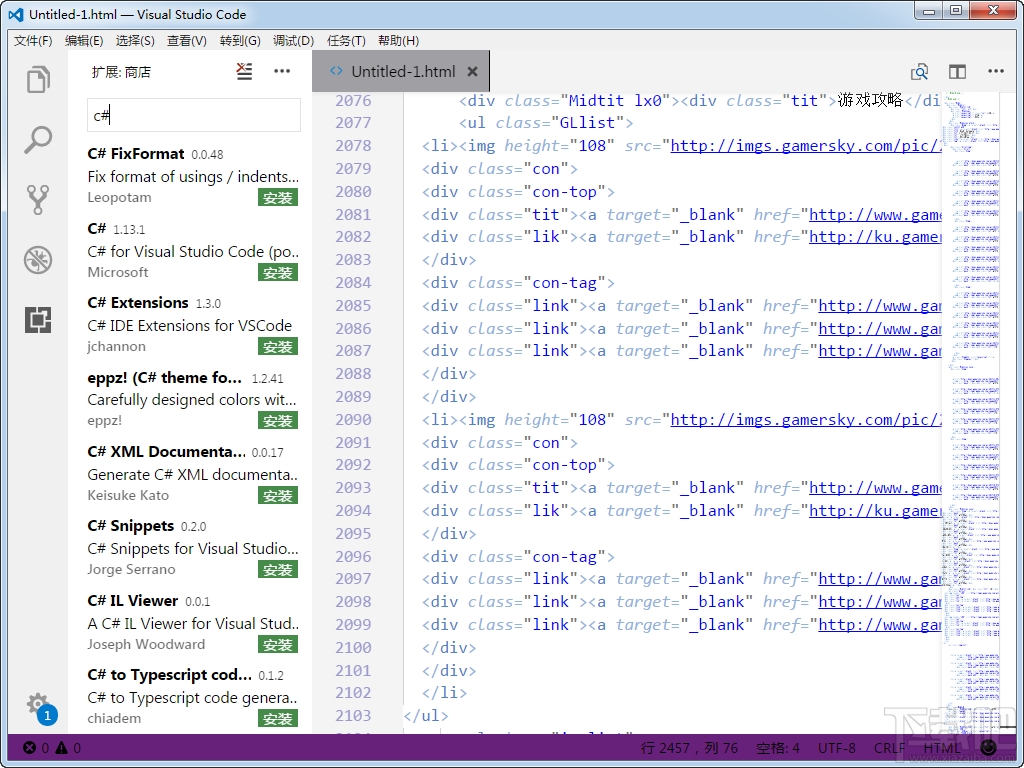
Task: Open extensions panel more actions menu
Action: [282, 71]
